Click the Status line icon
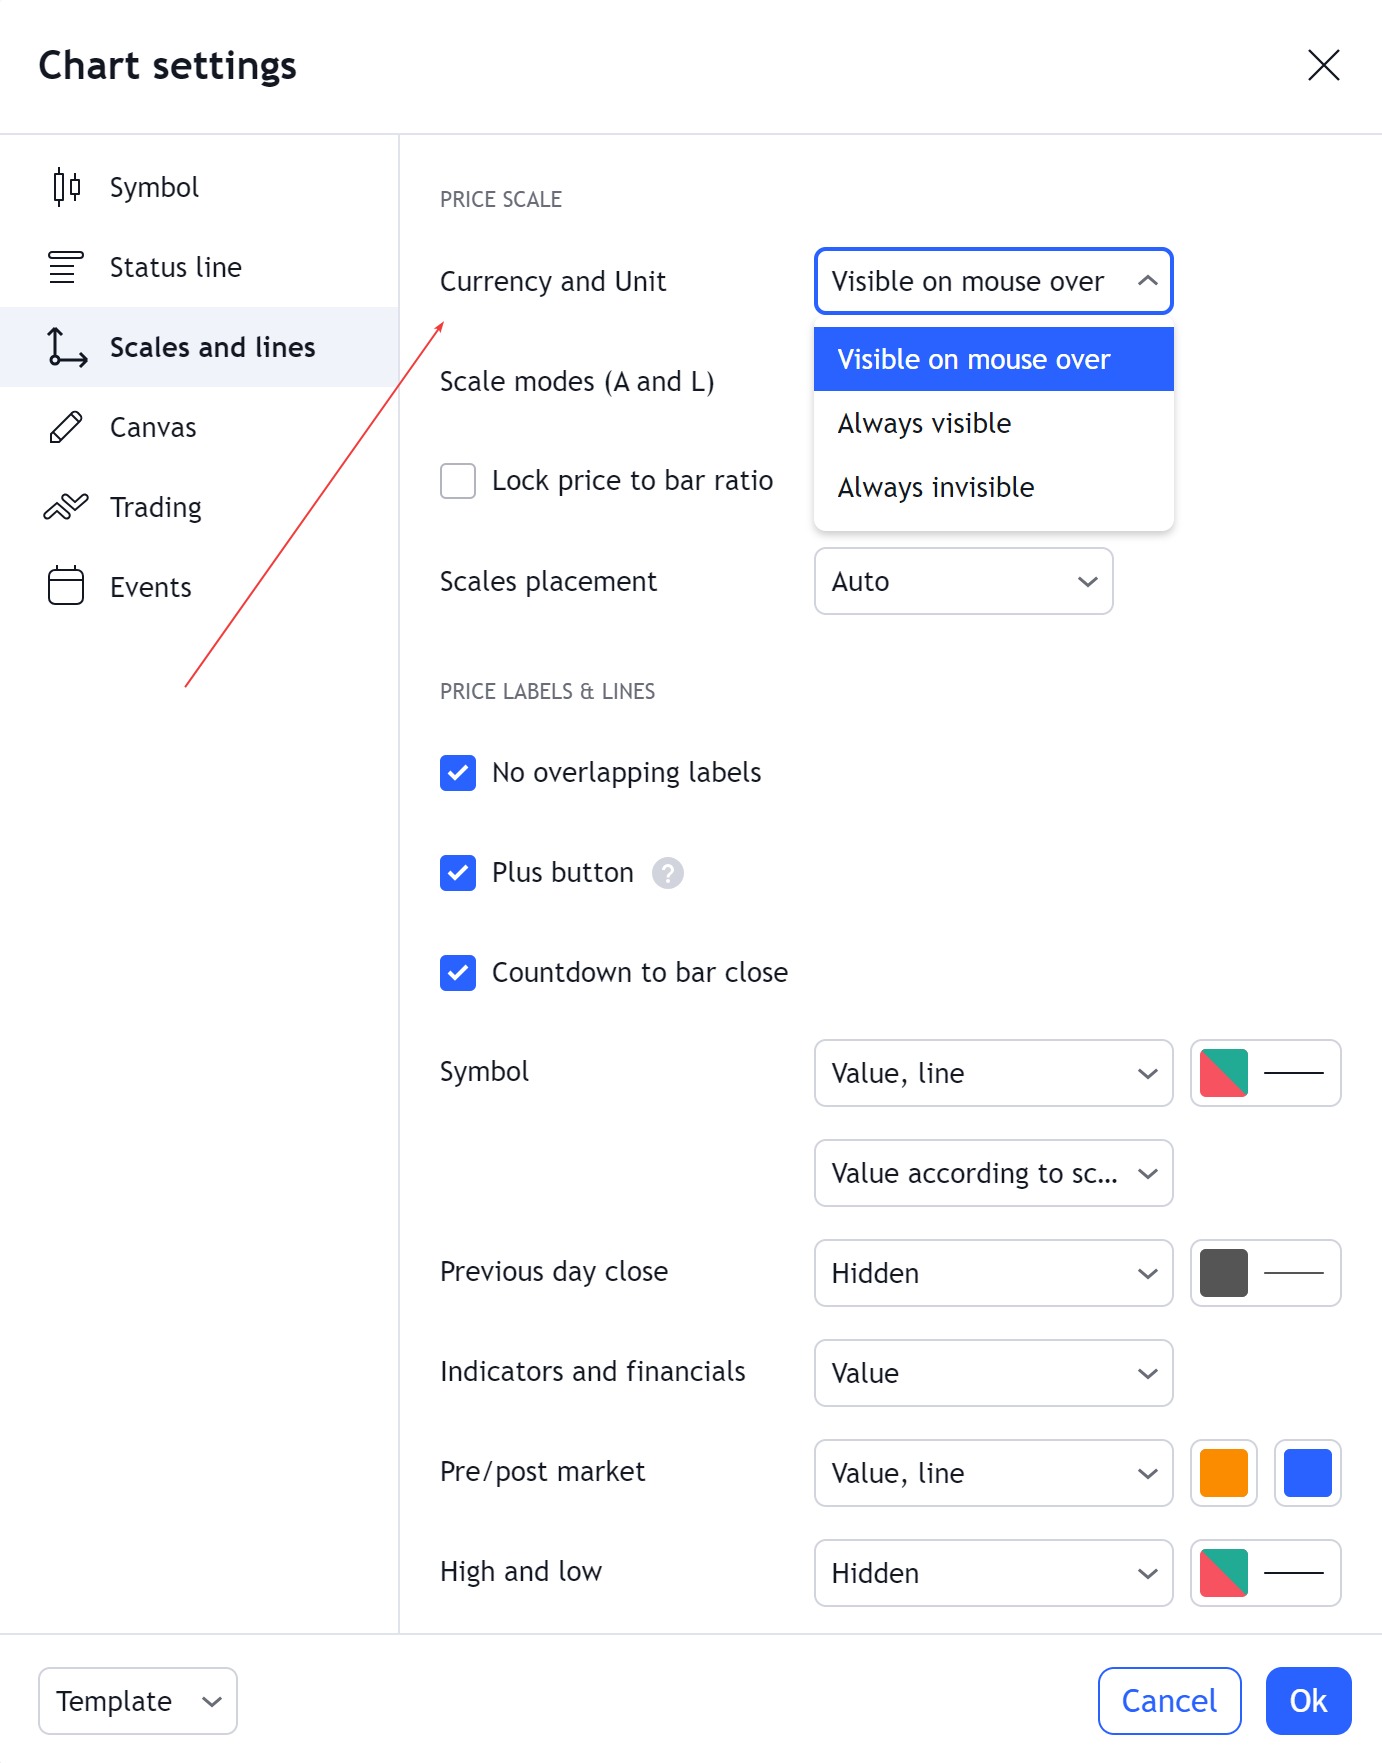 (x=66, y=267)
